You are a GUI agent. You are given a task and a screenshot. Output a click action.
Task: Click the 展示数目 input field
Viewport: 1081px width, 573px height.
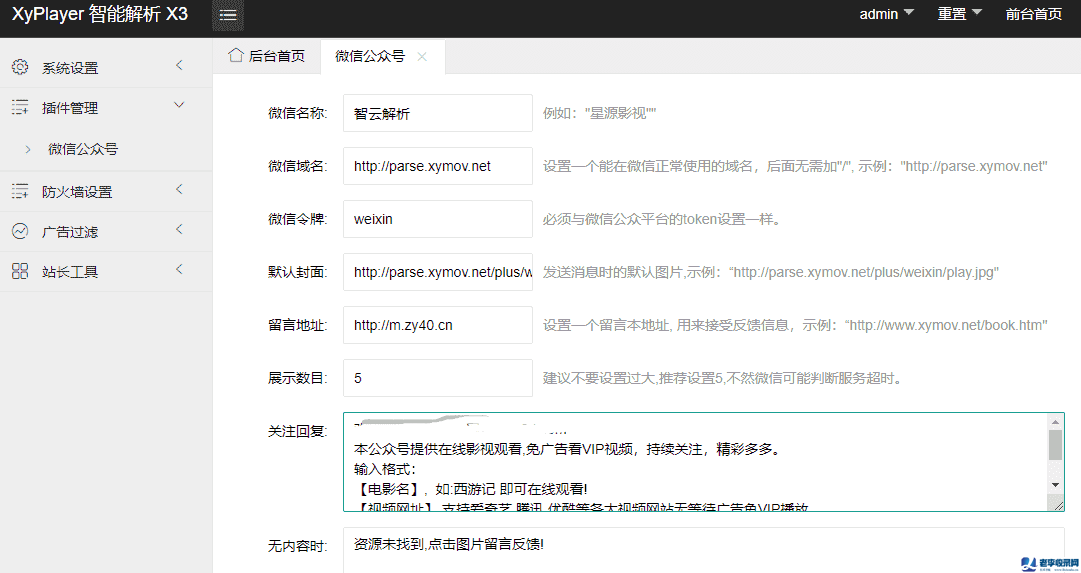[437, 378]
